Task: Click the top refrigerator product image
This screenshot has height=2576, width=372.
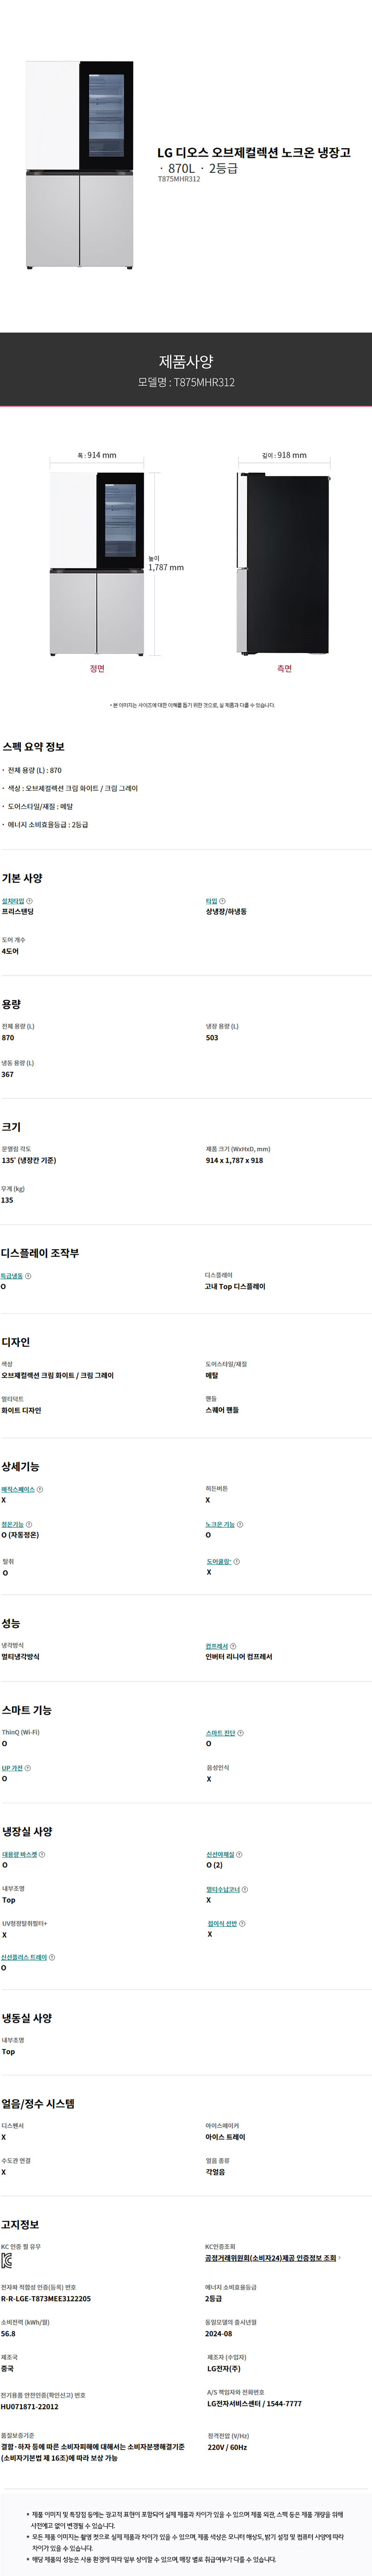Action: (x=79, y=165)
